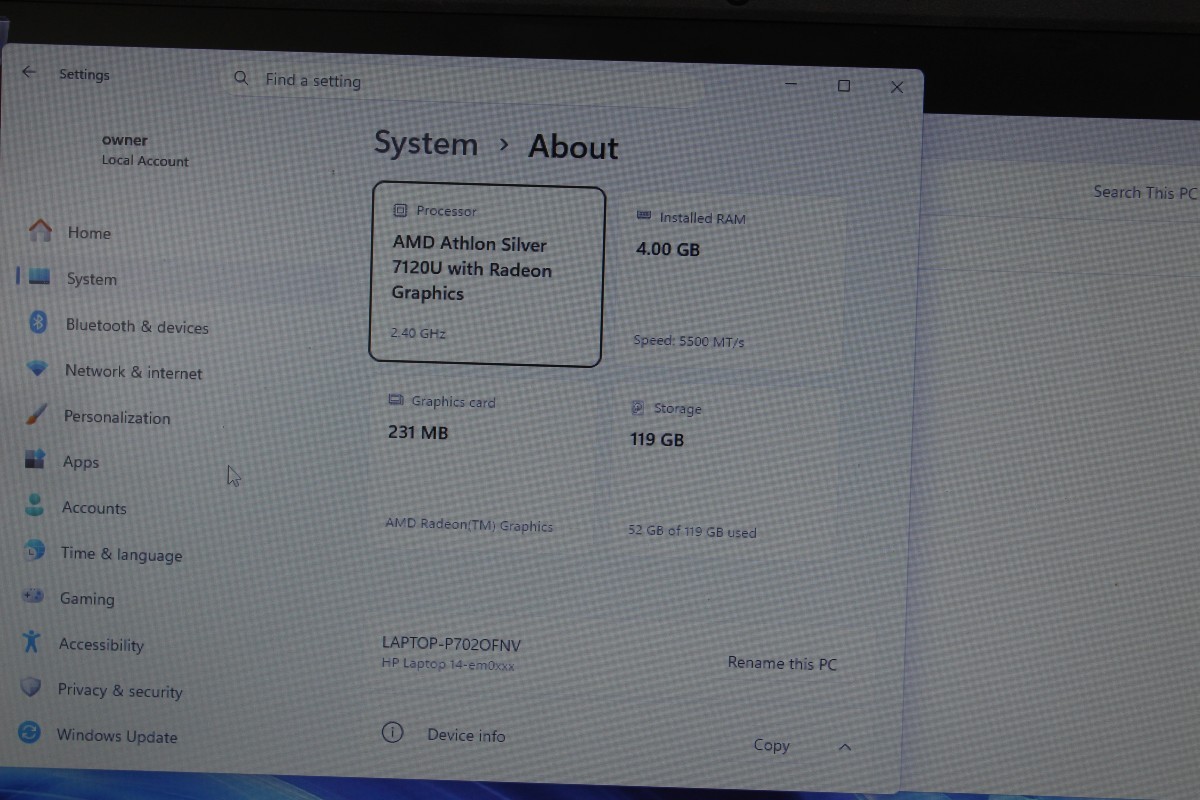This screenshot has height=800, width=1200.
Task: Click the Network wifi icon in sidebar
Action: tap(37, 369)
